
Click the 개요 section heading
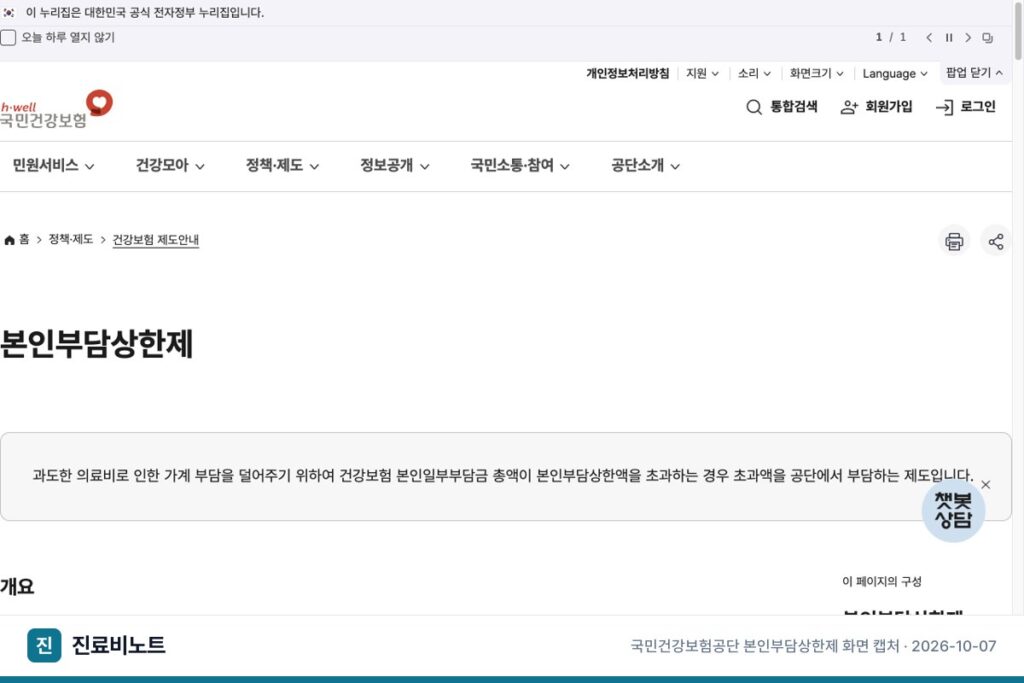17,586
